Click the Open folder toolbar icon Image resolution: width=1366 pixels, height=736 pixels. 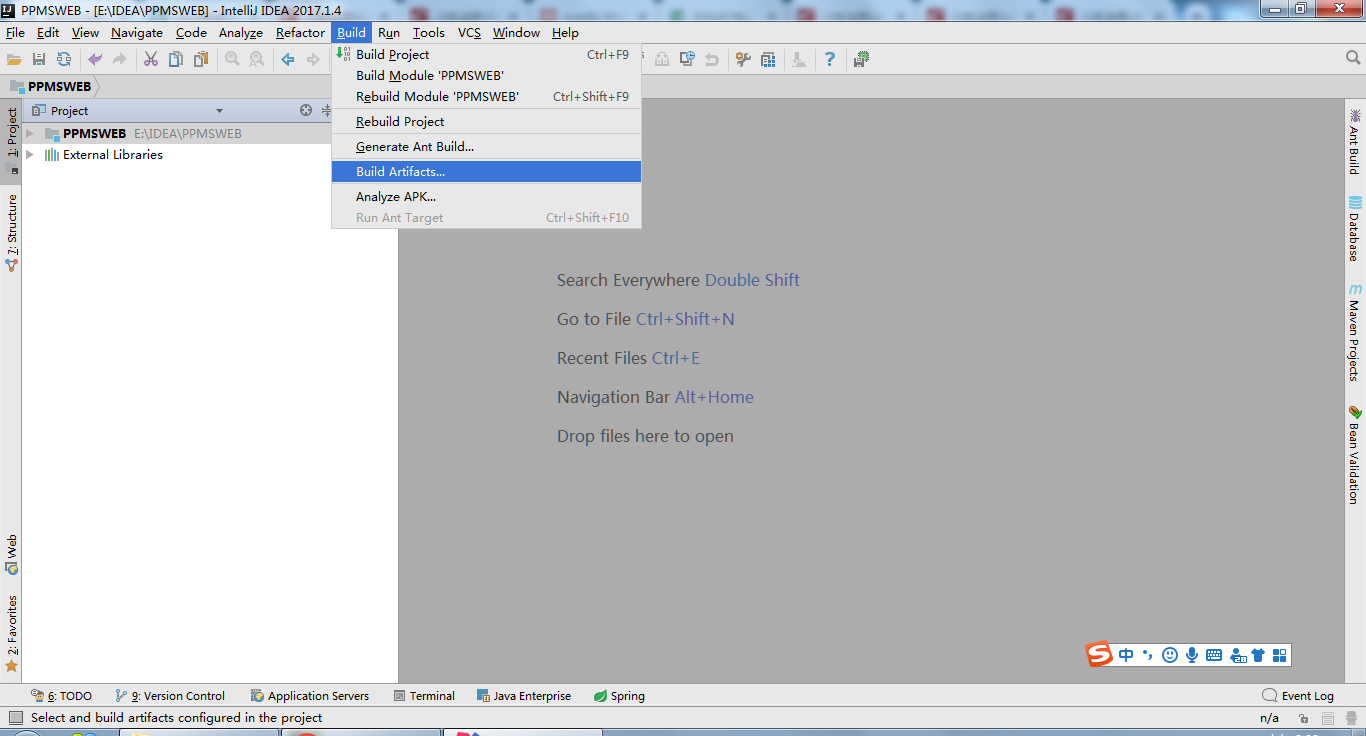click(x=14, y=60)
